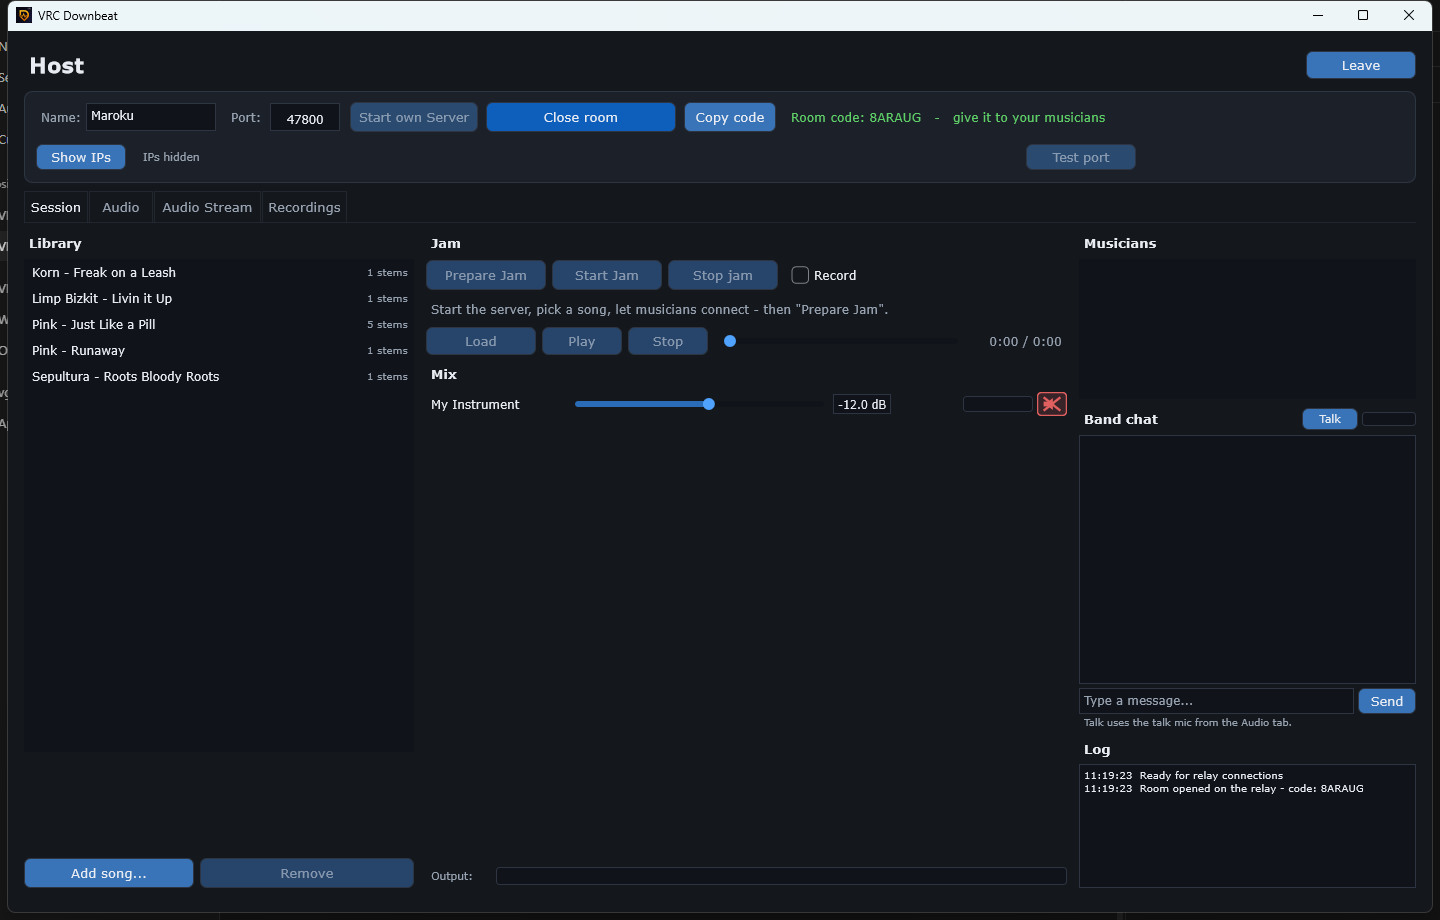Maximize the VRC Downbeat window

1363,15
